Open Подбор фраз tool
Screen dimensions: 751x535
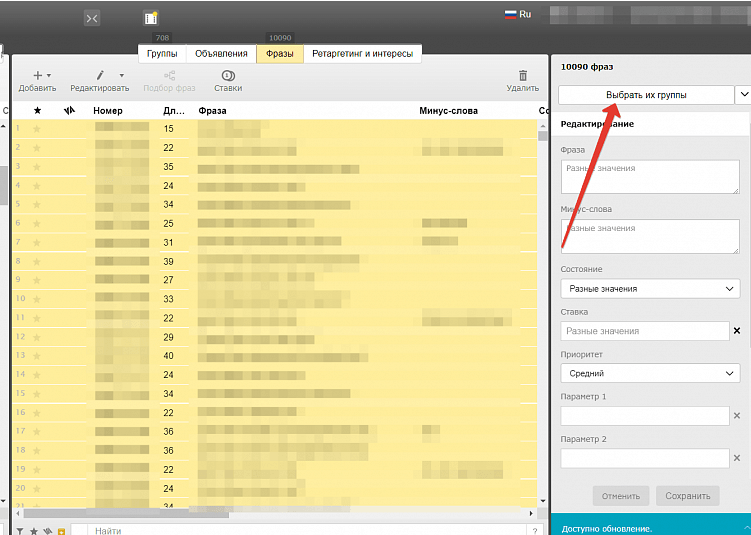click(169, 81)
